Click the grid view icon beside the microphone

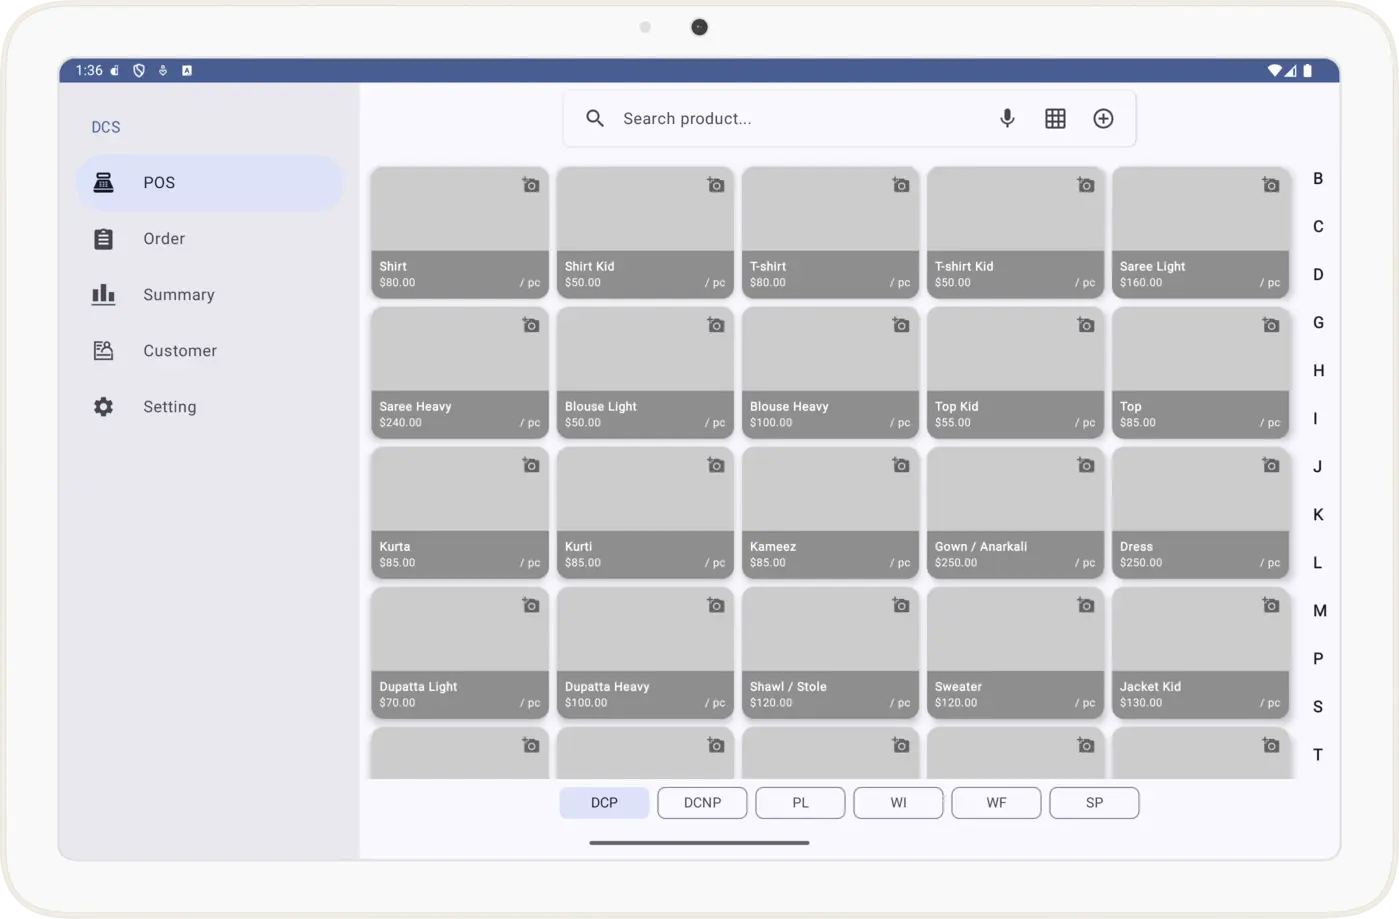(1055, 118)
